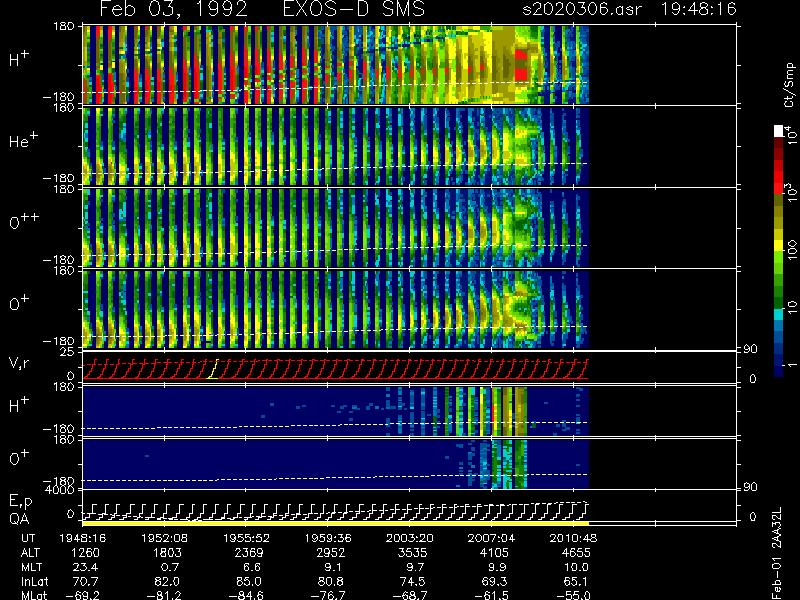Image resolution: width=800 pixels, height=600 pixels.
Task: Click the 'Ct/Smp' colorbar unit label
Action: (x=789, y=85)
